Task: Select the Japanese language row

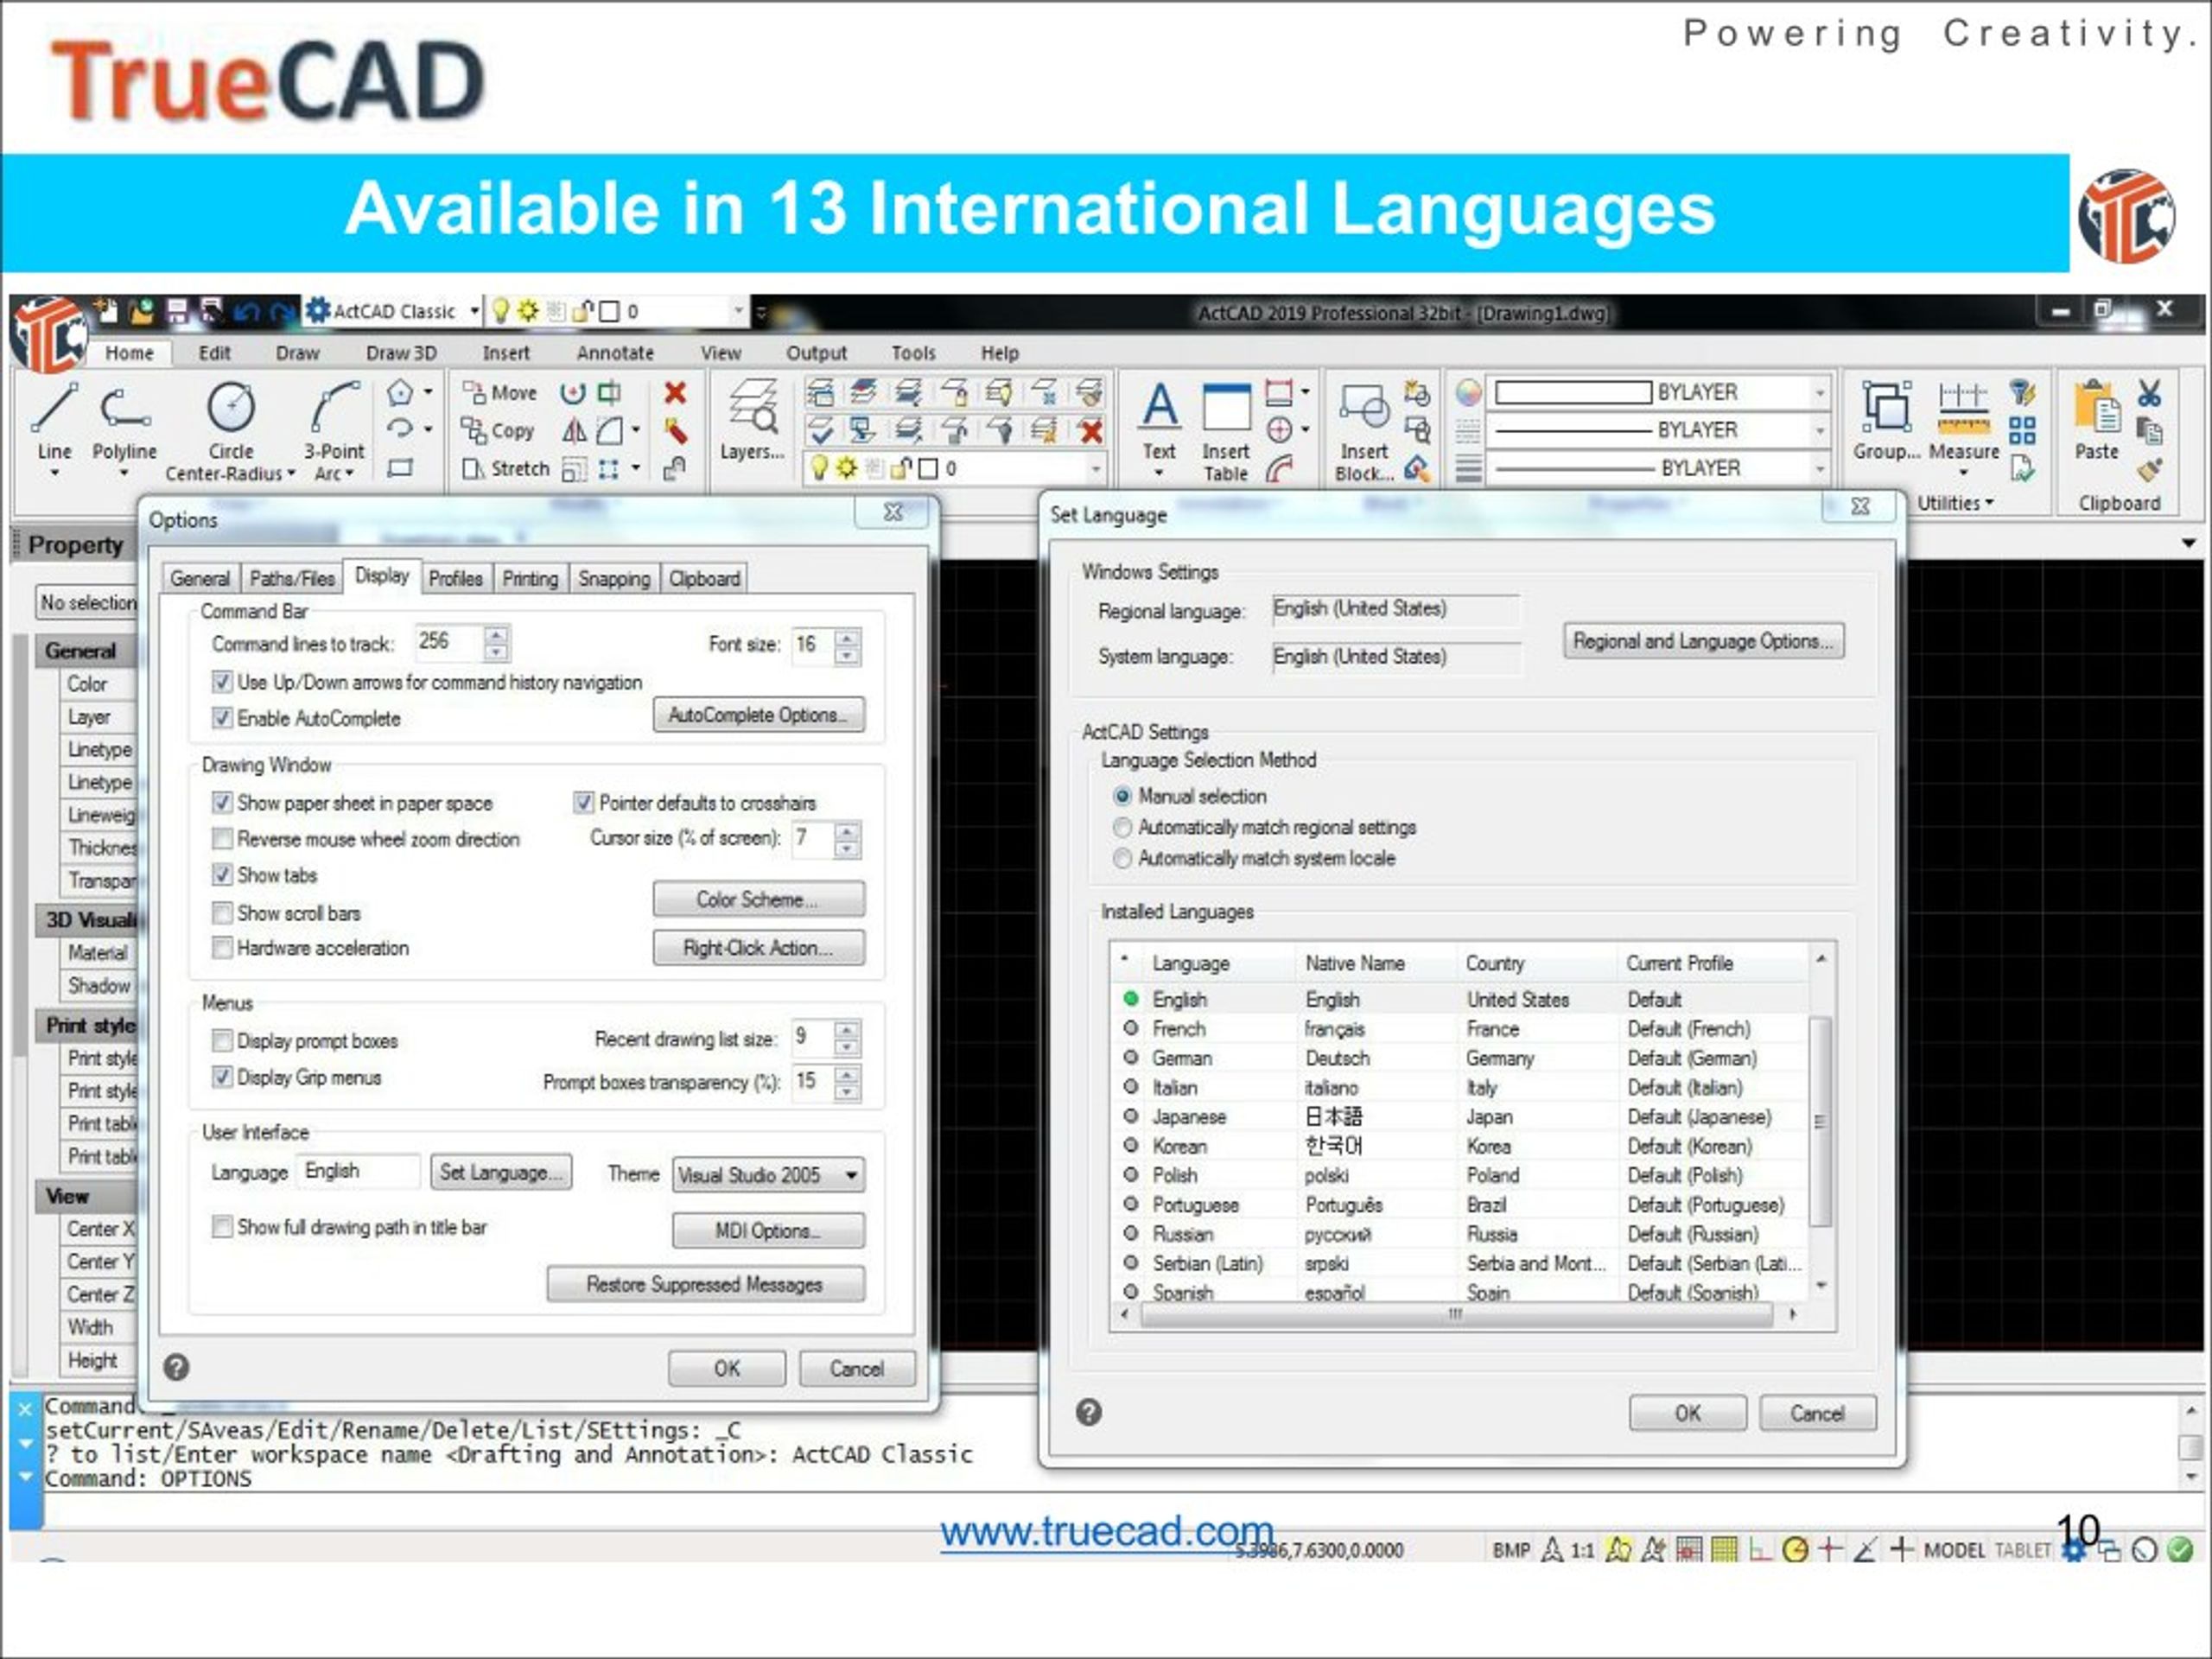Action: tap(1460, 1117)
